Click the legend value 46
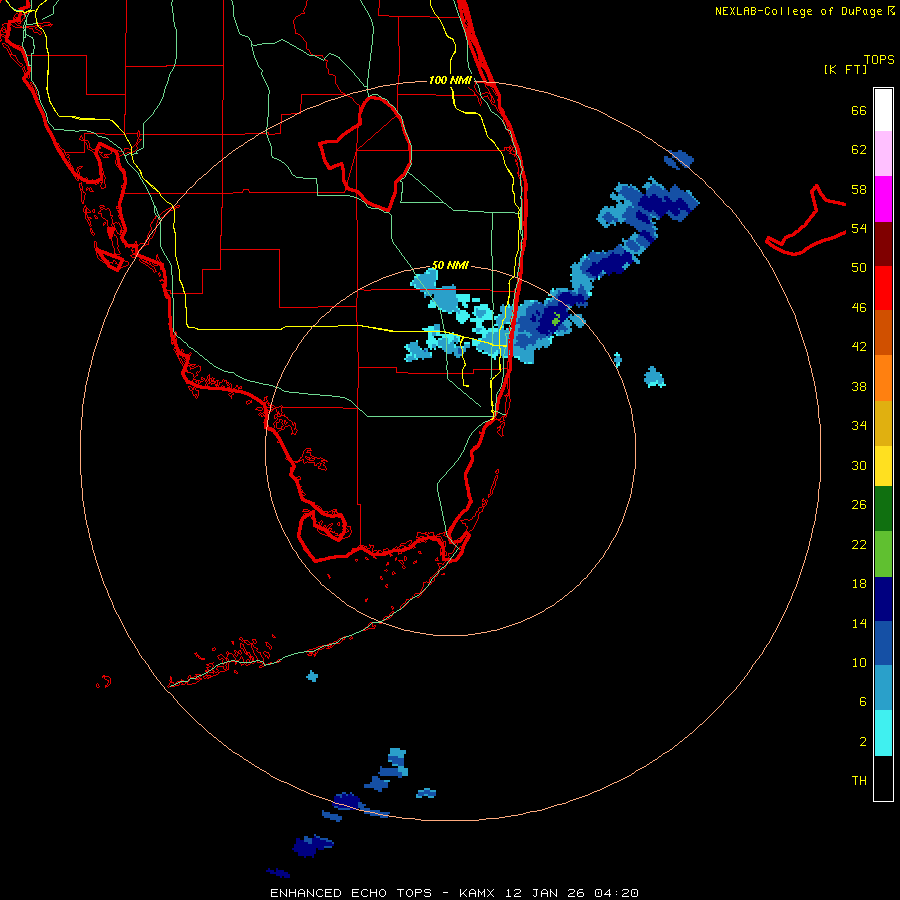 pyautogui.click(x=859, y=308)
